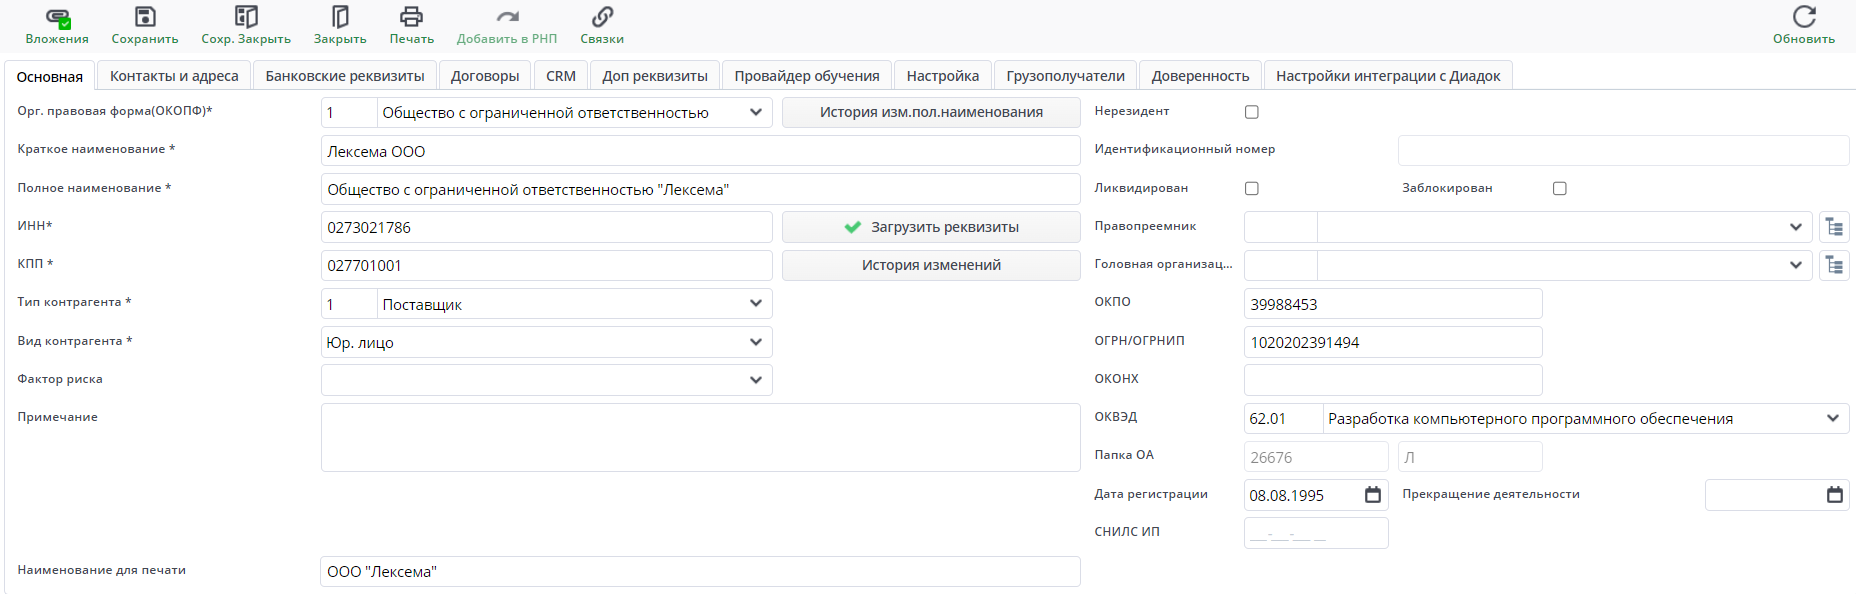This screenshot has height=594, width=1856.
Task: Toggle the Ликвидирован checkbox
Action: point(1251,188)
